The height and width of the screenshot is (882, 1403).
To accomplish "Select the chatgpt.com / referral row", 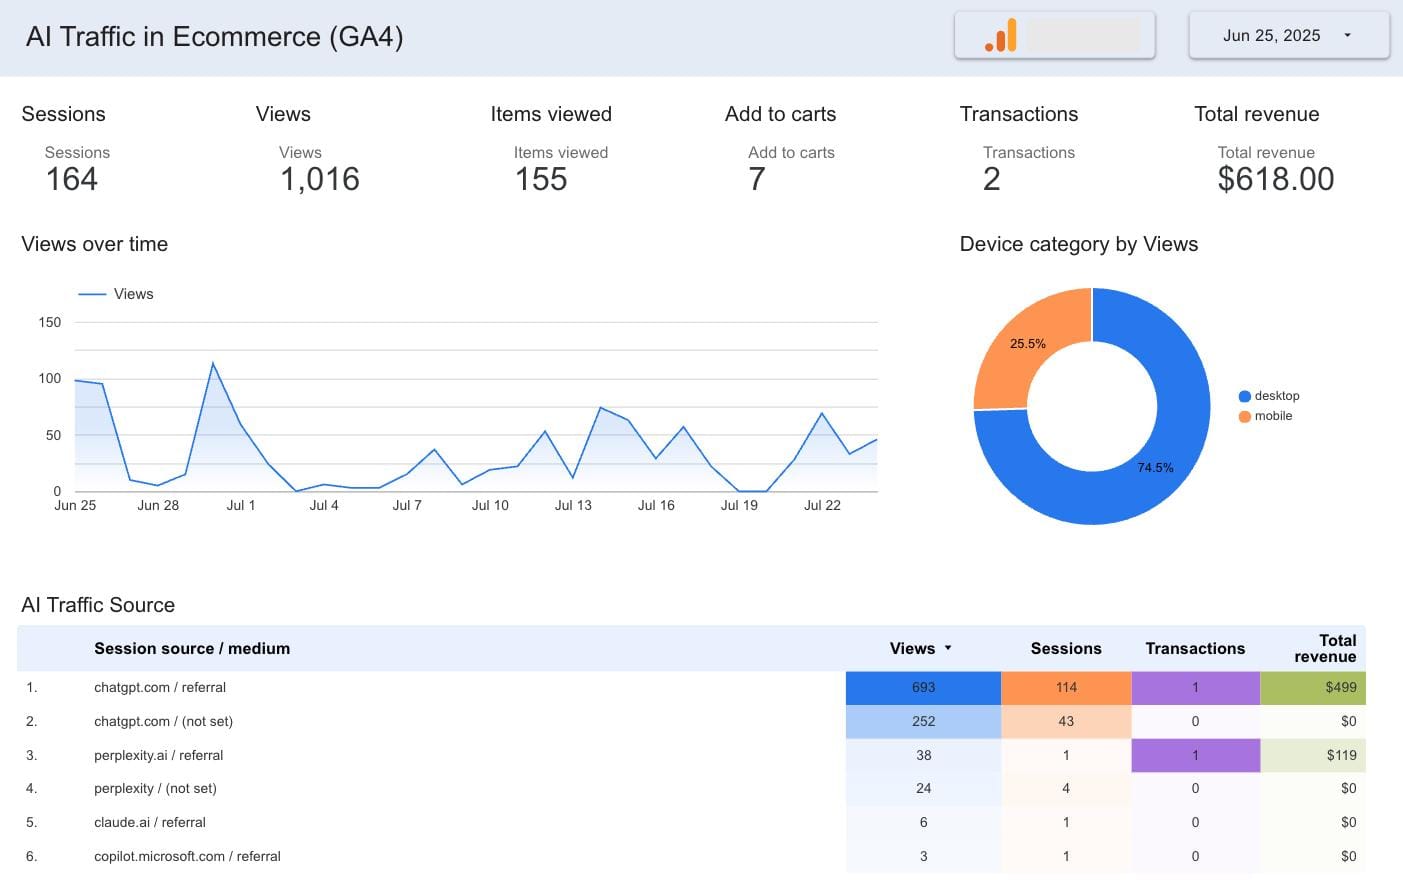I will click(691, 688).
